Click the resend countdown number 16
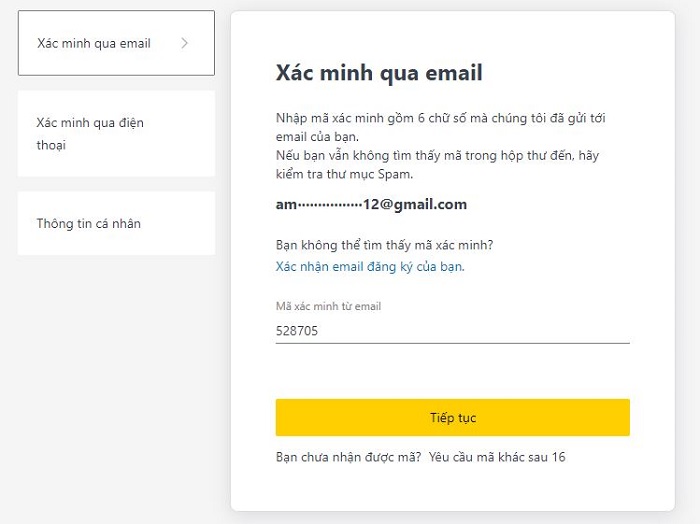Viewport: 700px width, 524px height. [x=558, y=457]
